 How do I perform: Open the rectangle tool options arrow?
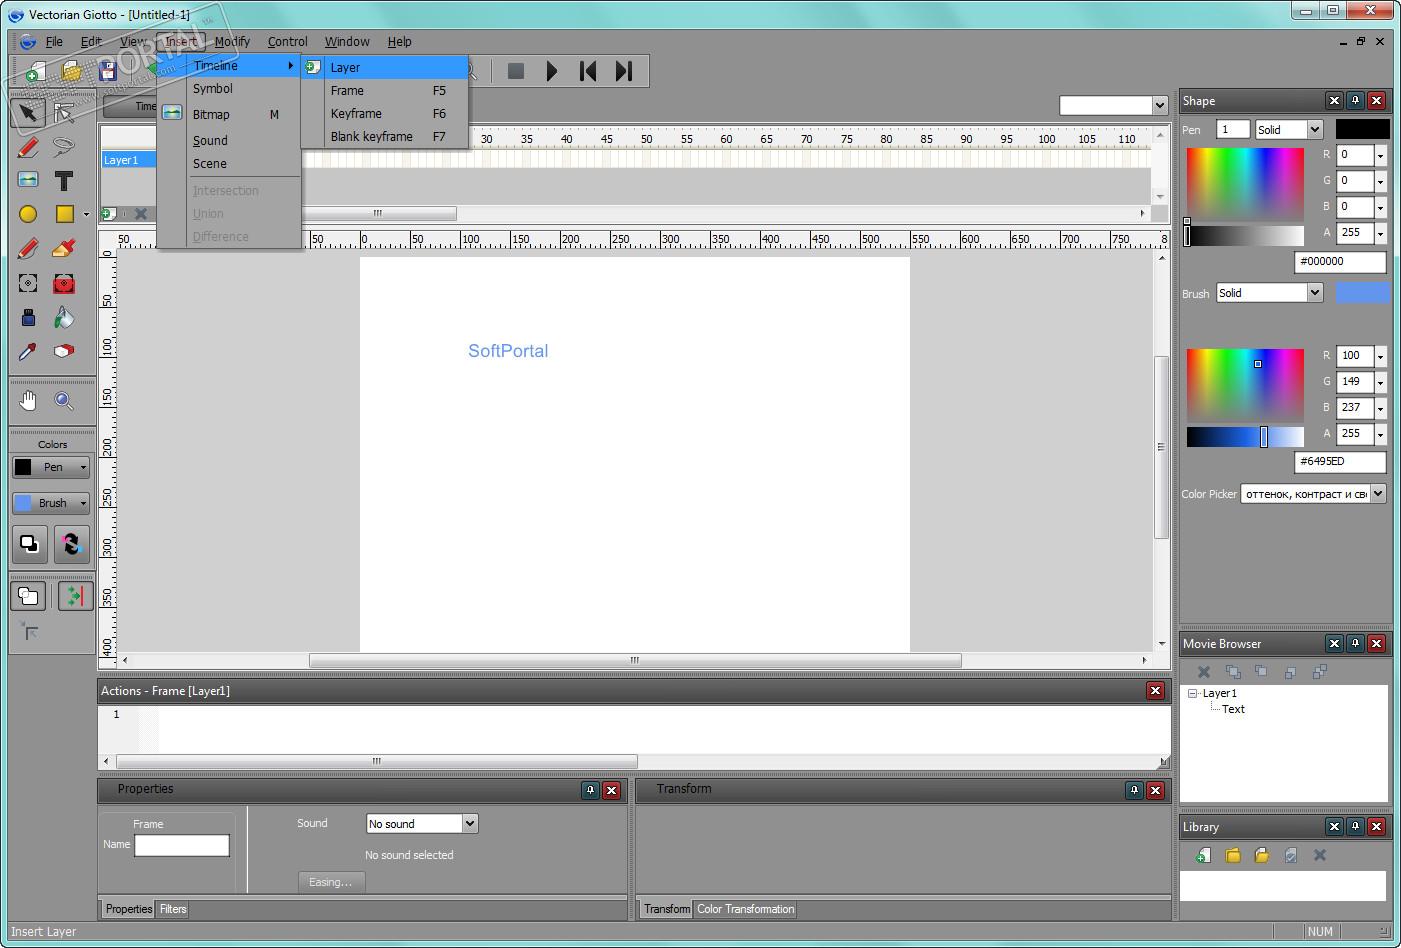[x=86, y=215]
